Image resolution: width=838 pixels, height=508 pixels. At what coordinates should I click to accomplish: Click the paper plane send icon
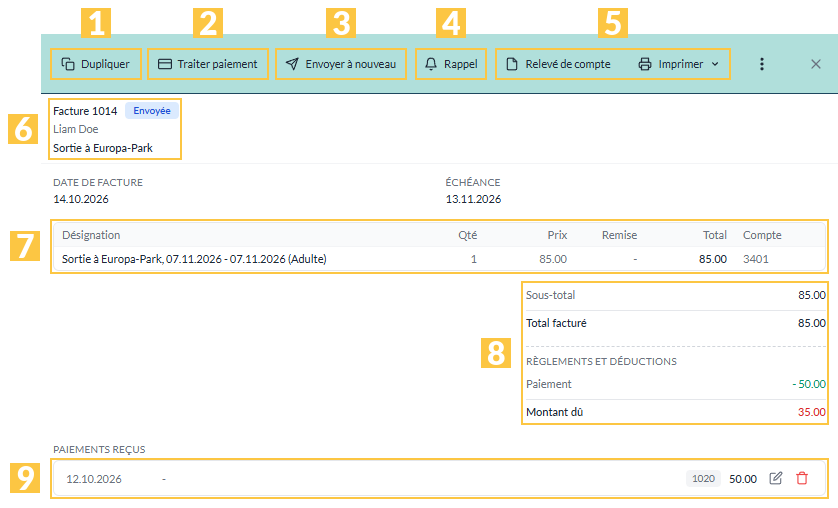point(292,64)
